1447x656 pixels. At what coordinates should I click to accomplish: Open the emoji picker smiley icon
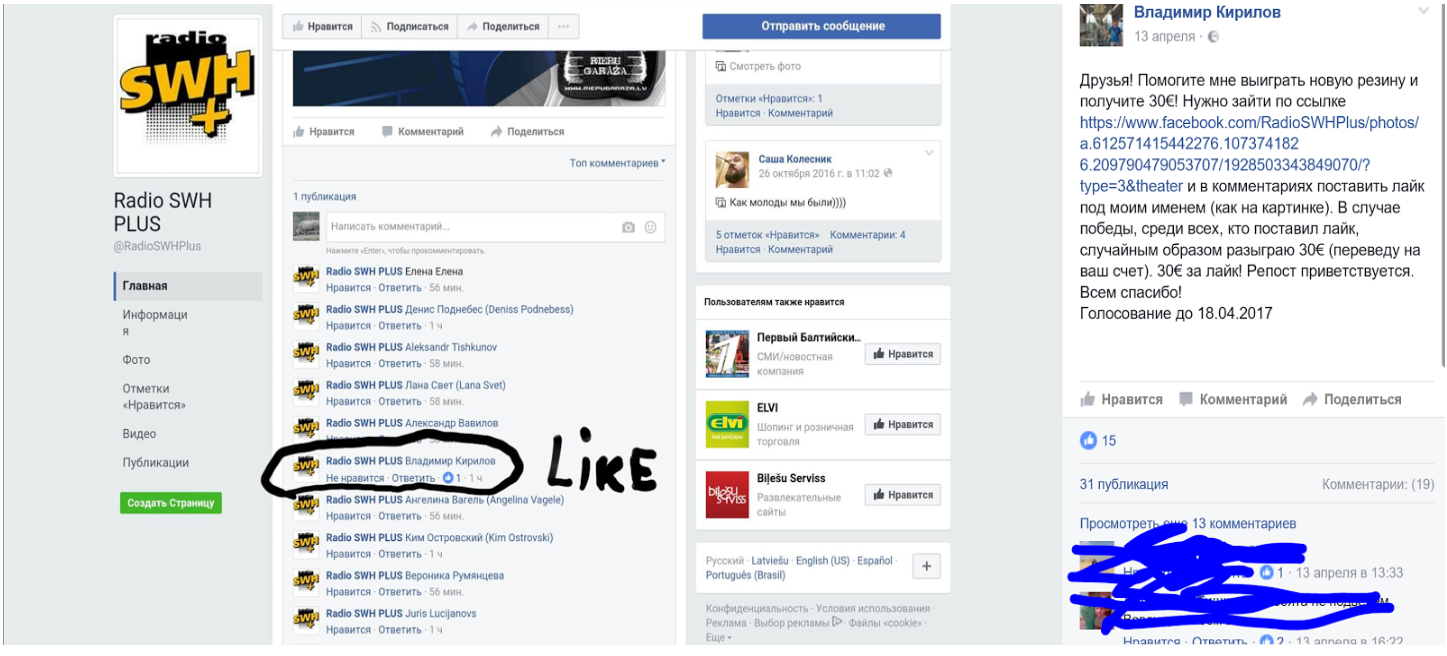(x=650, y=227)
